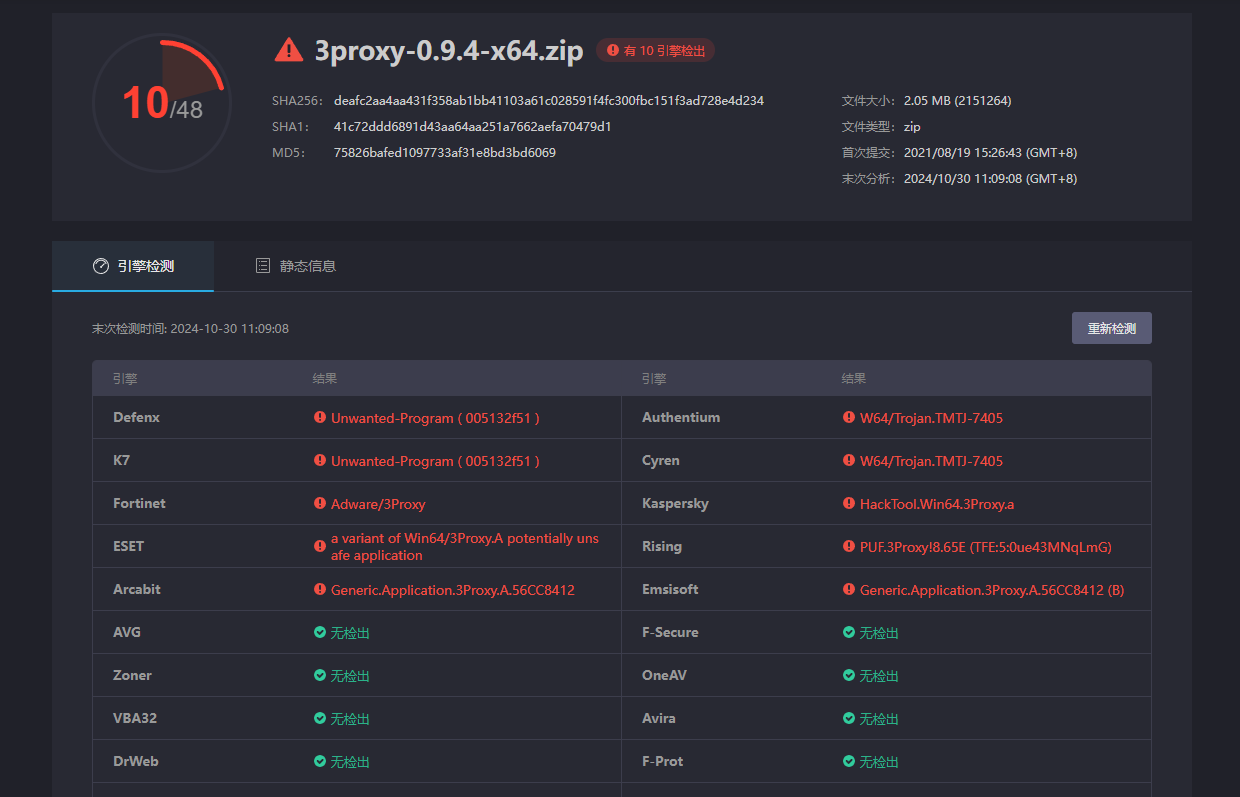1240x797 pixels.
Task: Click the green check icon in the OneAV row
Action: click(849, 675)
